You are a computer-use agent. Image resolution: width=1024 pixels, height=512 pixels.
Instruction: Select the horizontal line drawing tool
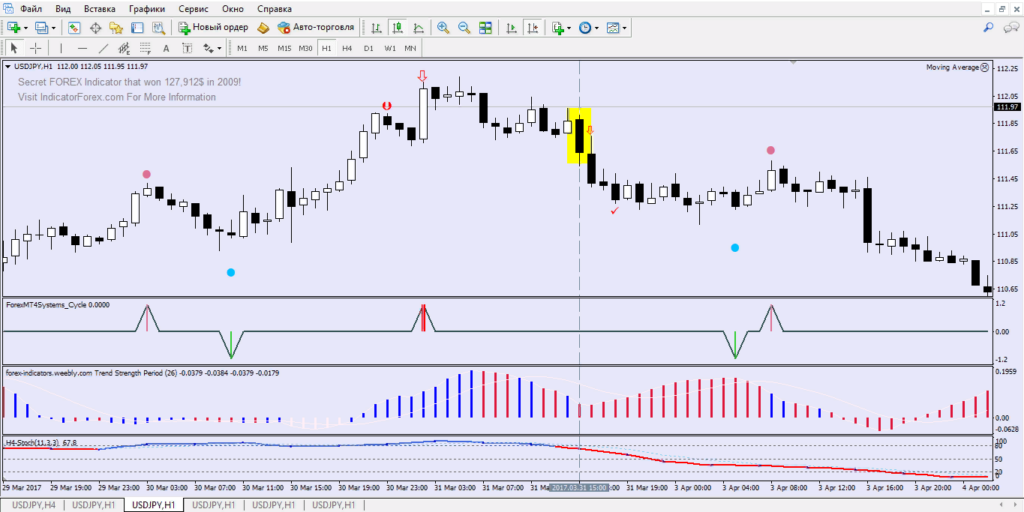point(82,48)
